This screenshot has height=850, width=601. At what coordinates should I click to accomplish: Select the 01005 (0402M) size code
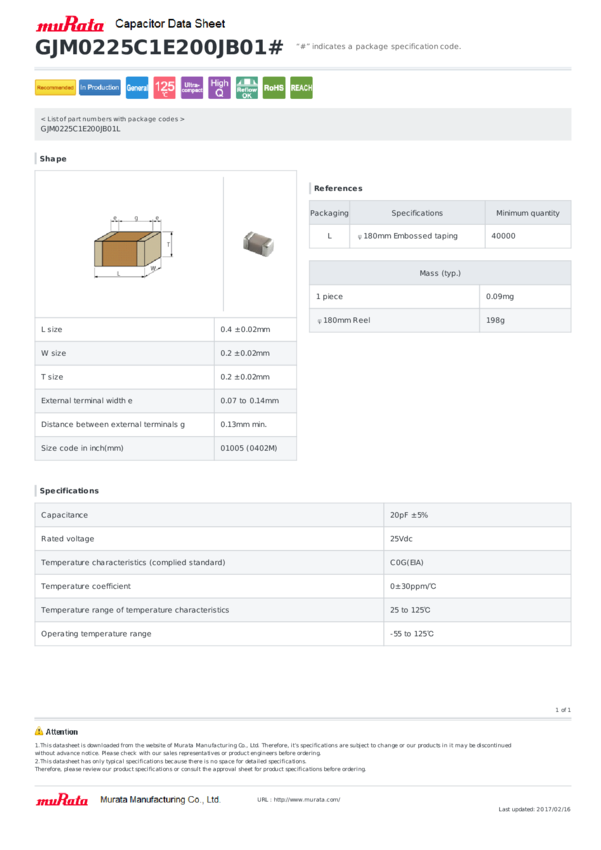pyautogui.click(x=249, y=448)
